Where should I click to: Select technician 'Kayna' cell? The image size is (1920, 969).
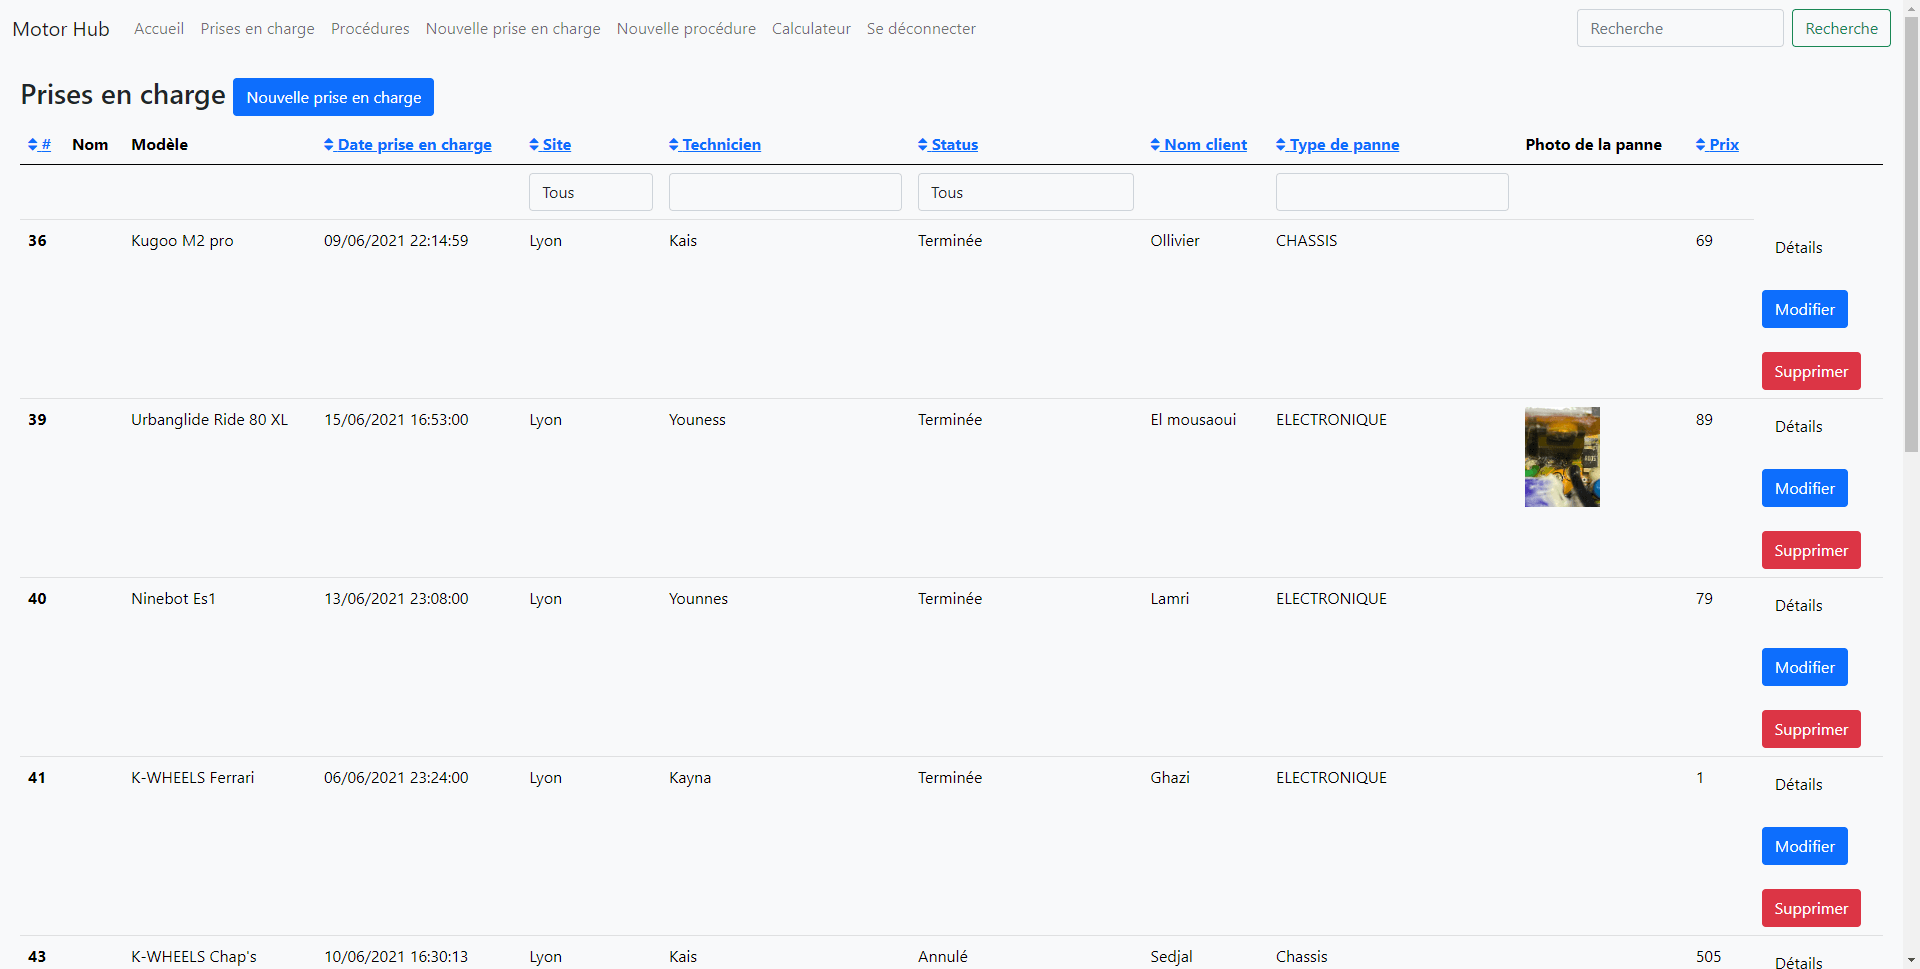tap(690, 778)
